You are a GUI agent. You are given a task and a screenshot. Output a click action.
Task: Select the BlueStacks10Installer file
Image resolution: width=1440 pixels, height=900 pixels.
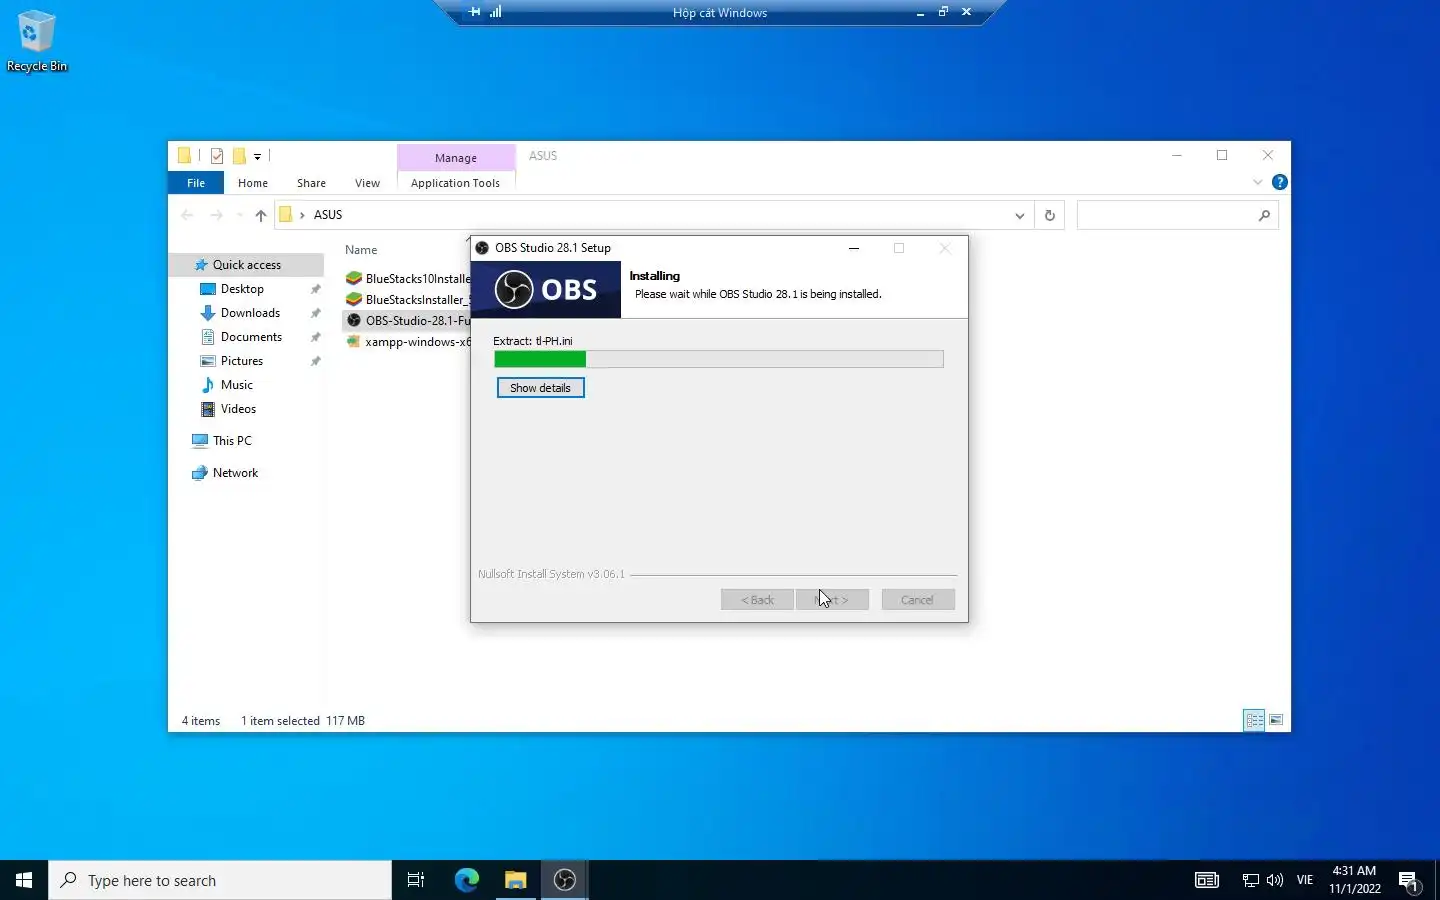point(407,279)
